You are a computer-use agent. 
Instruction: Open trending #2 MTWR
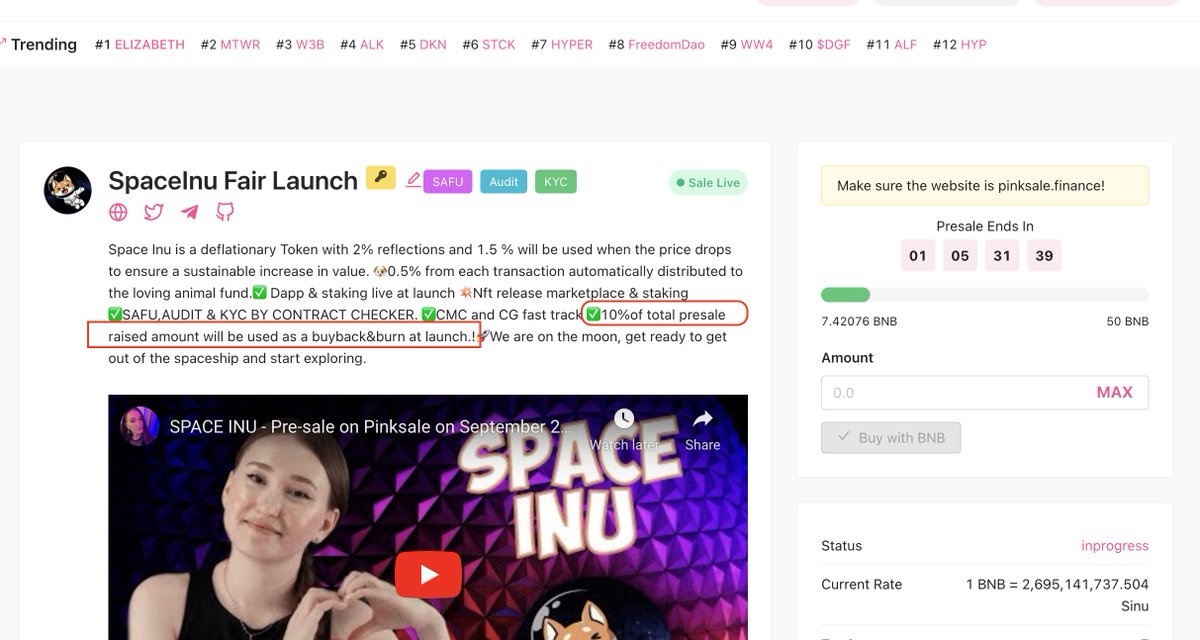coord(230,45)
